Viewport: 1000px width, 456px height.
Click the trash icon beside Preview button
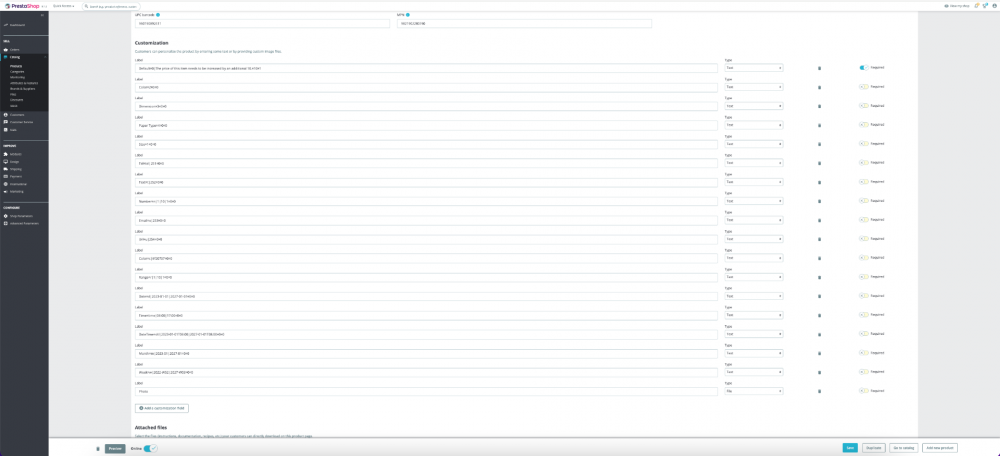(x=98, y=448)
